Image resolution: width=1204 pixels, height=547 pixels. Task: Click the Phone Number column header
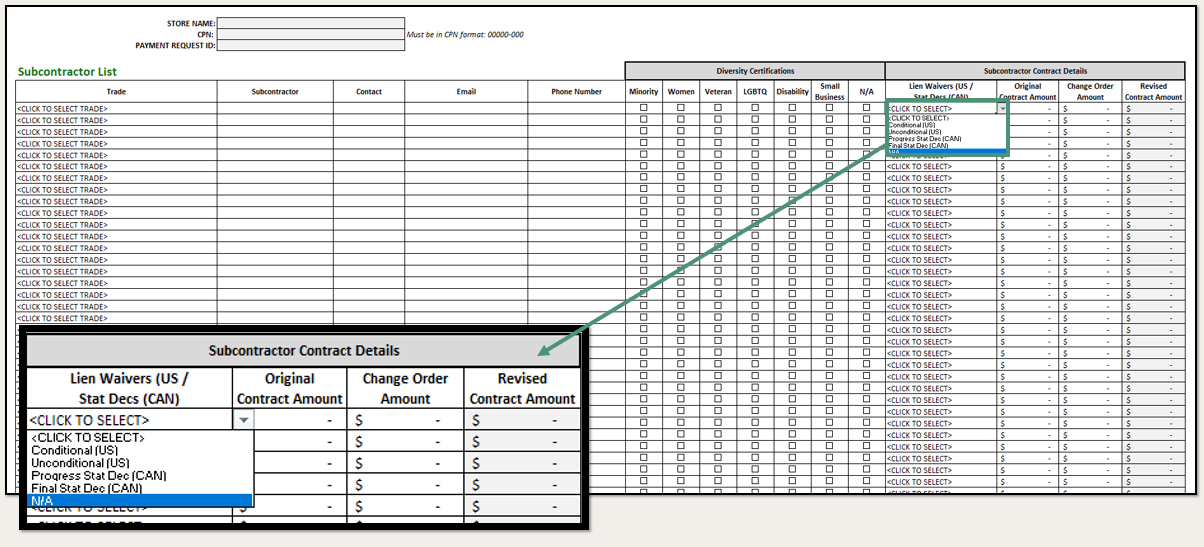pyautogui.click(x=576, y=92)
